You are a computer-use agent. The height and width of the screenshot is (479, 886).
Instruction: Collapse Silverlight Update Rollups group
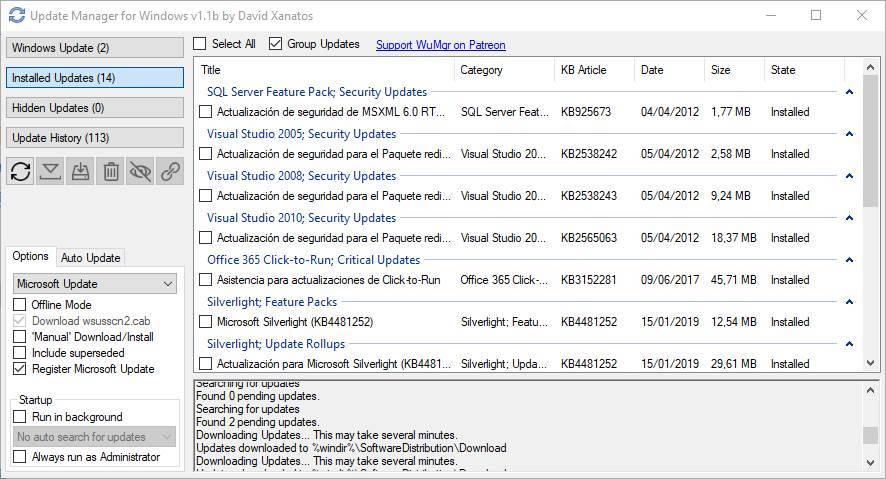(849, 343)
